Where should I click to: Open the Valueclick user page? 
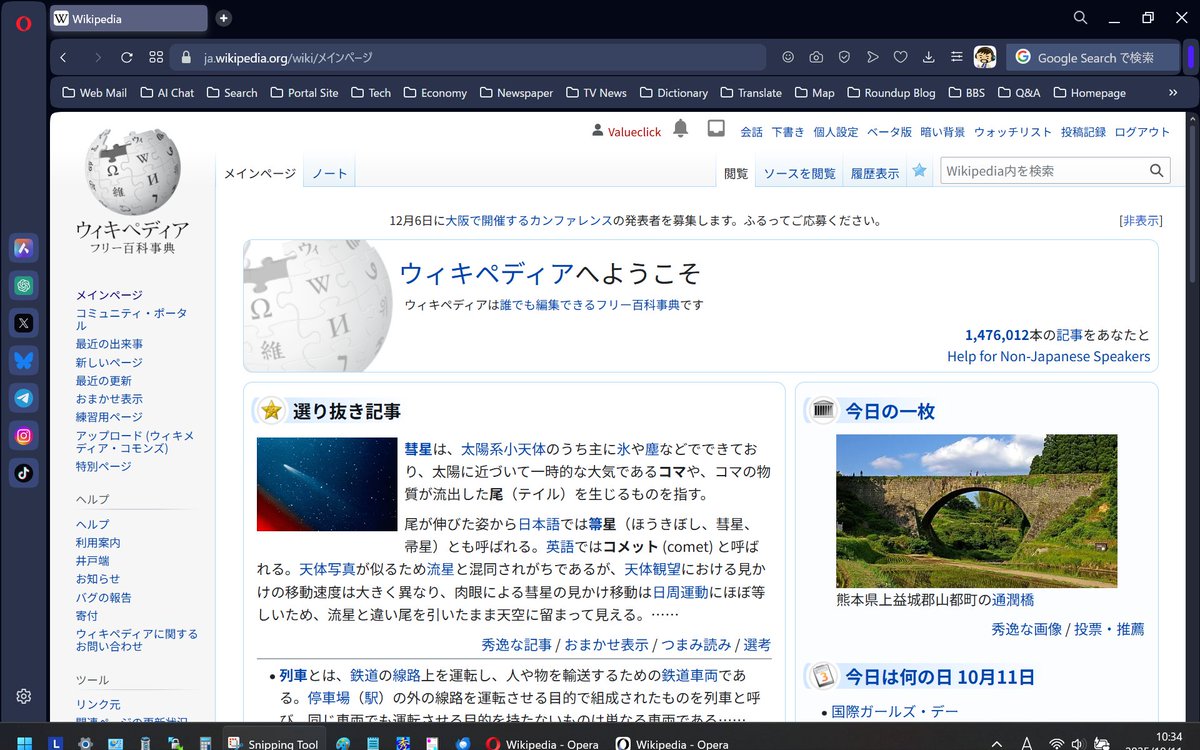(634, 132)
